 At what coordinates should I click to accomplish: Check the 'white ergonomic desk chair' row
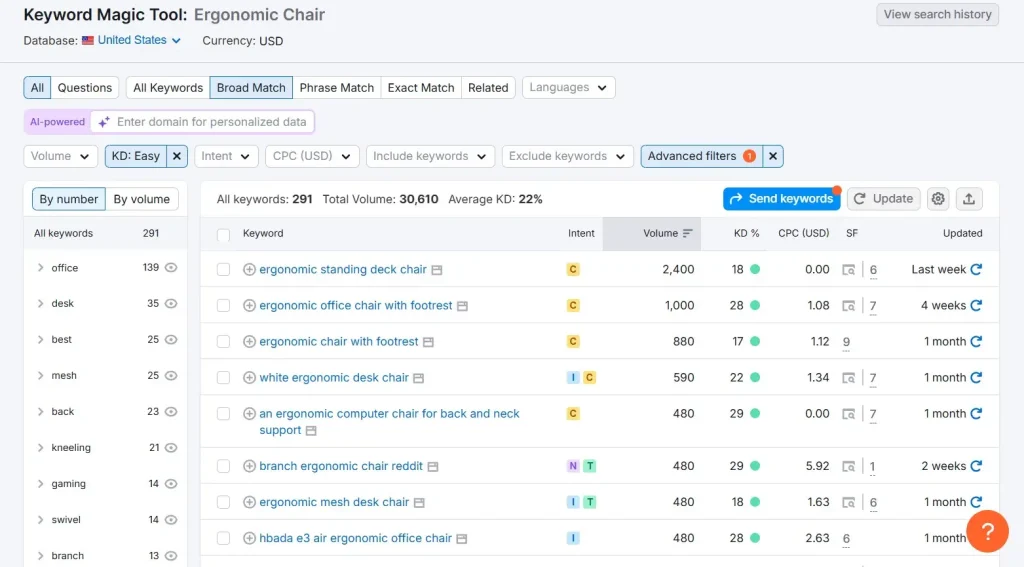(223, 377)
